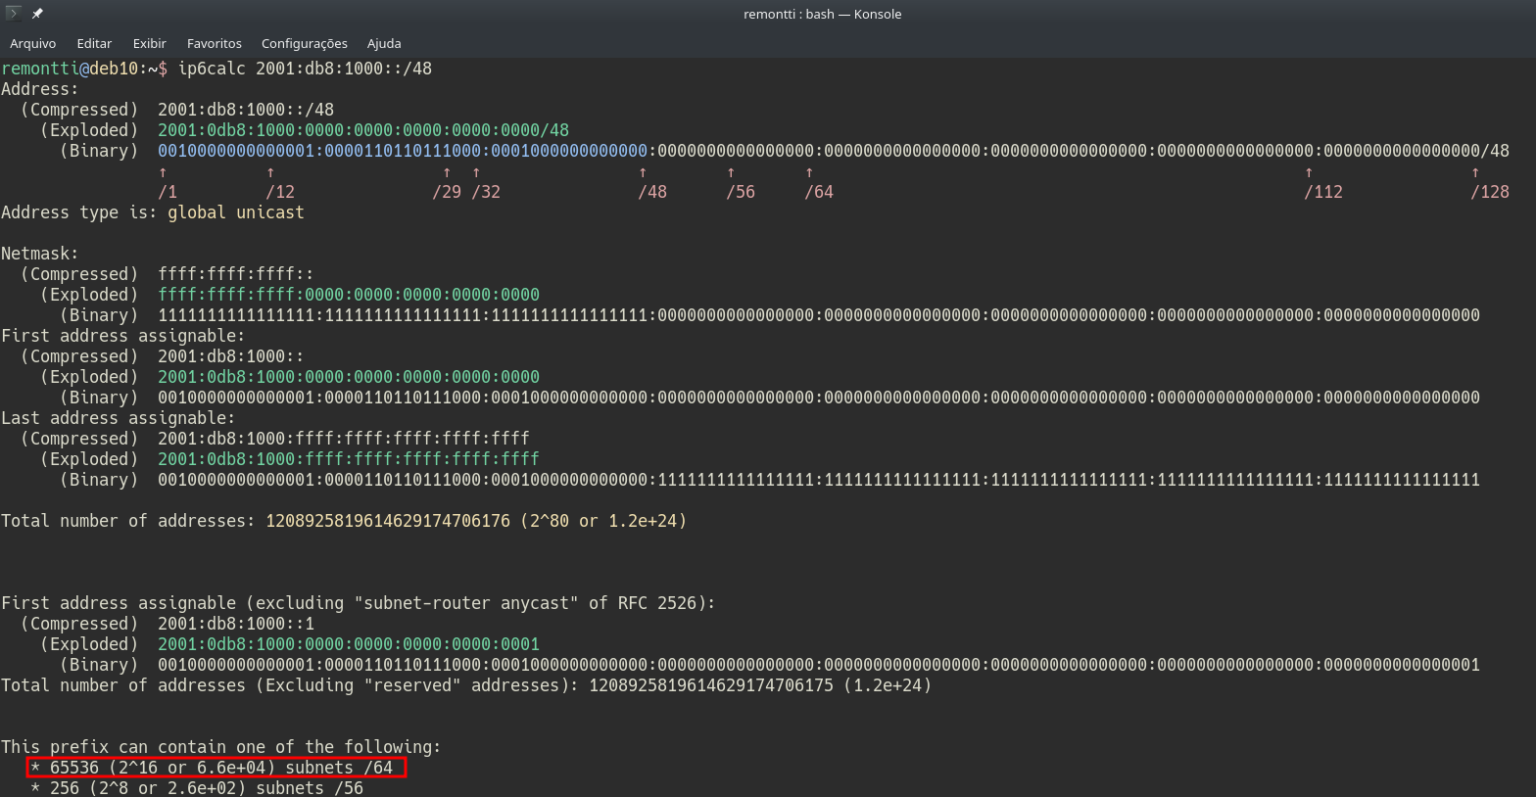The width and height of the screenshot is (1536, 797).
Task: Open the Exibir menu
Action: [149, 44]
